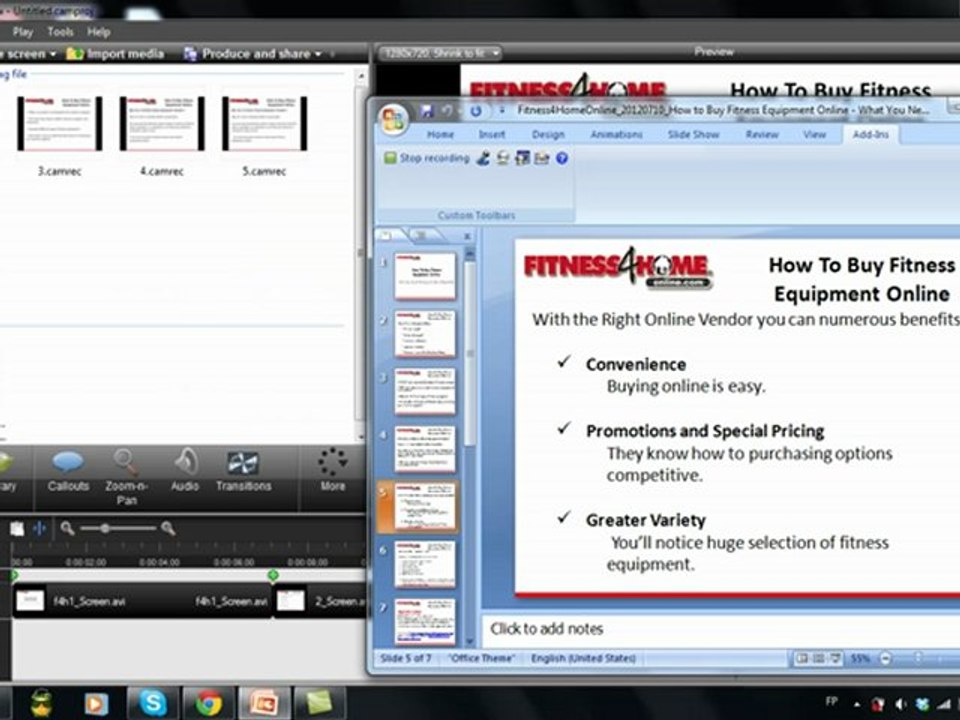Viewport: 960px width, 720px height.
Task: Select slide 1 thumbnail in PowerPoint
Action: click(x=425, y=276)
